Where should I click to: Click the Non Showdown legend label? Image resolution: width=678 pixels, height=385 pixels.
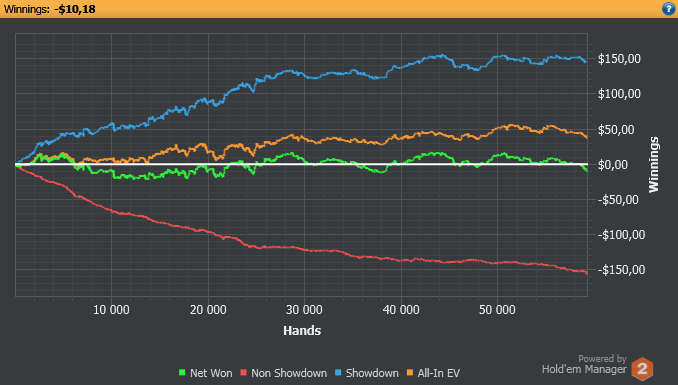coord(289,373)
